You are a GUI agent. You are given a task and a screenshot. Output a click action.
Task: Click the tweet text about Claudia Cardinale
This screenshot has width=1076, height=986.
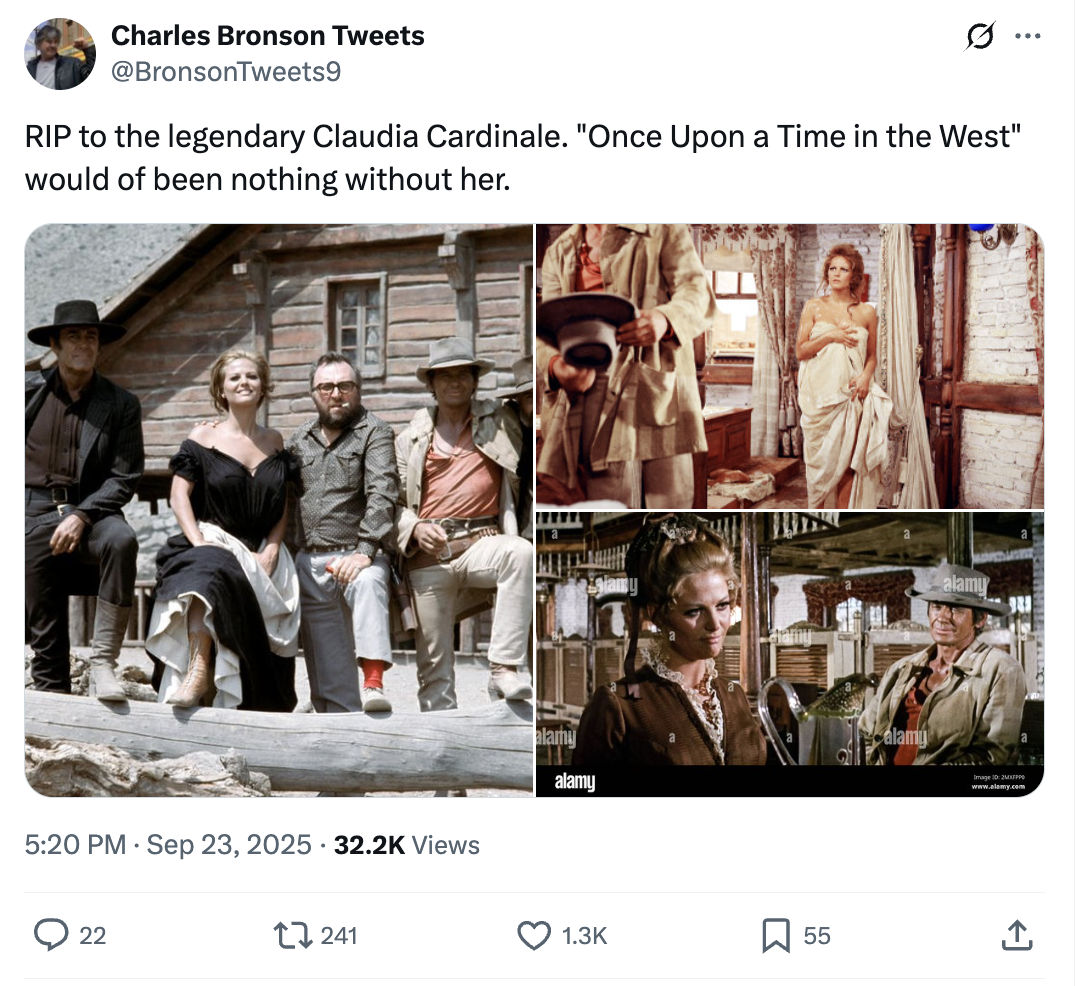[x=520, y=157]
